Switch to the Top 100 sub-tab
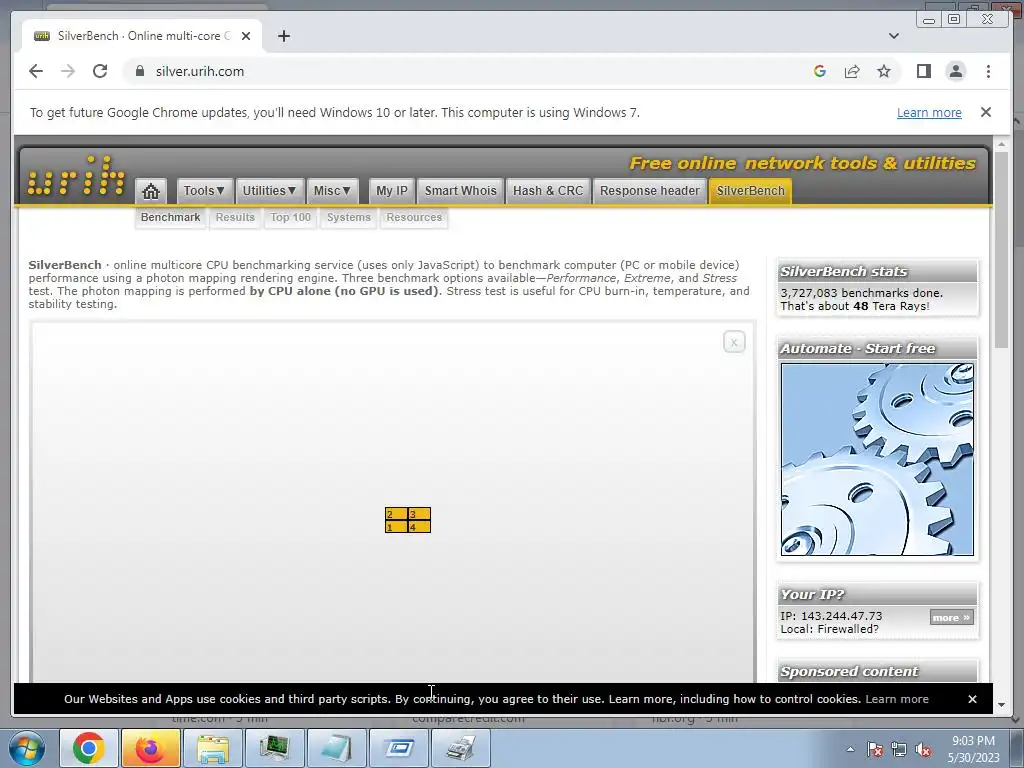The image size is (1024, 768). pos(291,217)
